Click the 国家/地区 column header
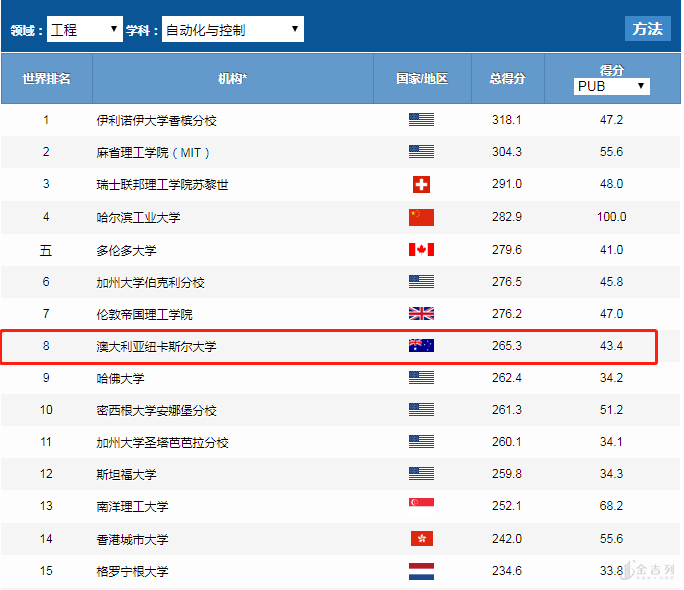The height and width of the screenshot is (590, 684). (421, 79)
